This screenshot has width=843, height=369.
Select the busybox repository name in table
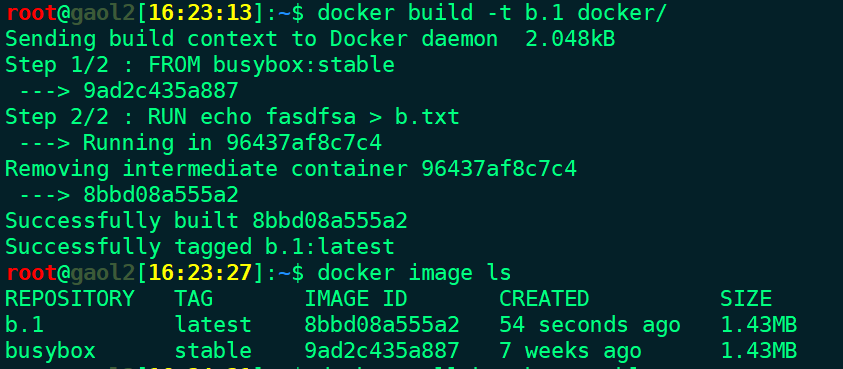[50, 351]
